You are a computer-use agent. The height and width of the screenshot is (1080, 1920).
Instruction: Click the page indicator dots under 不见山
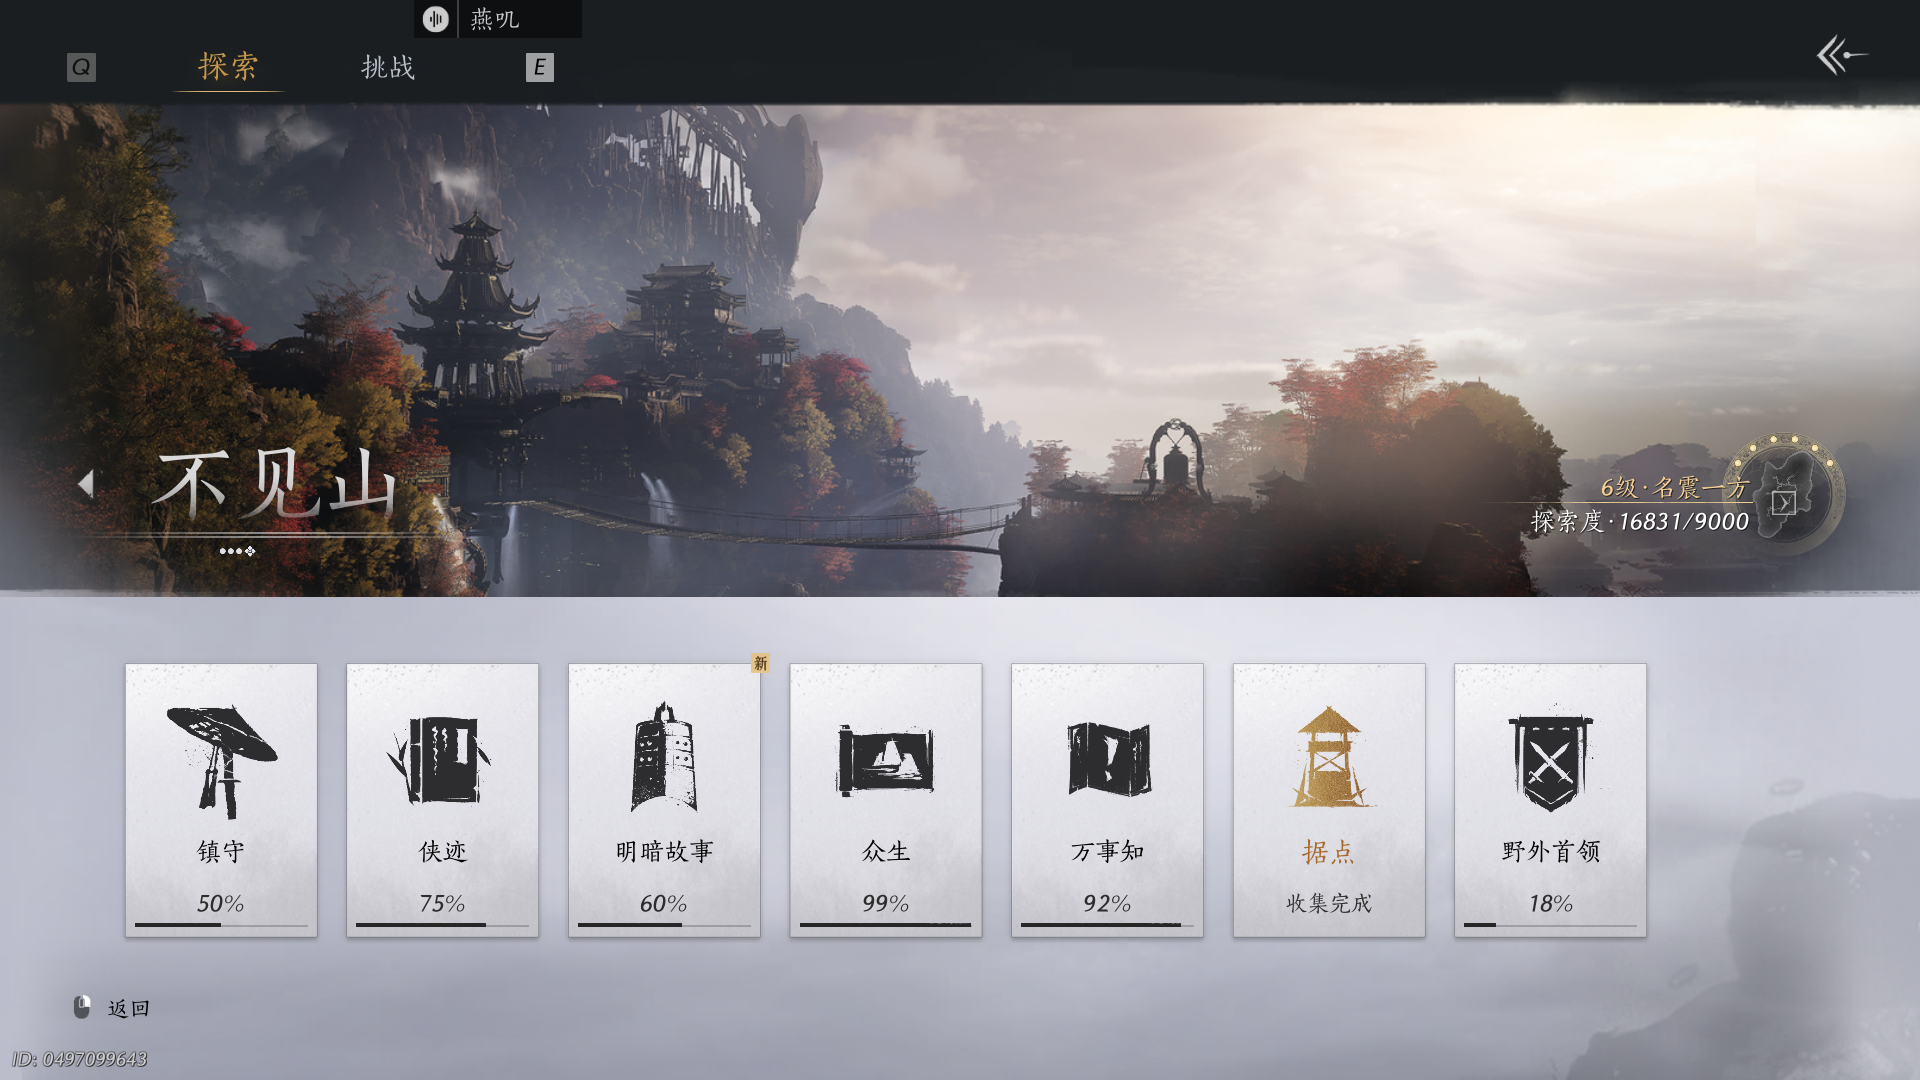pos(237,551)
